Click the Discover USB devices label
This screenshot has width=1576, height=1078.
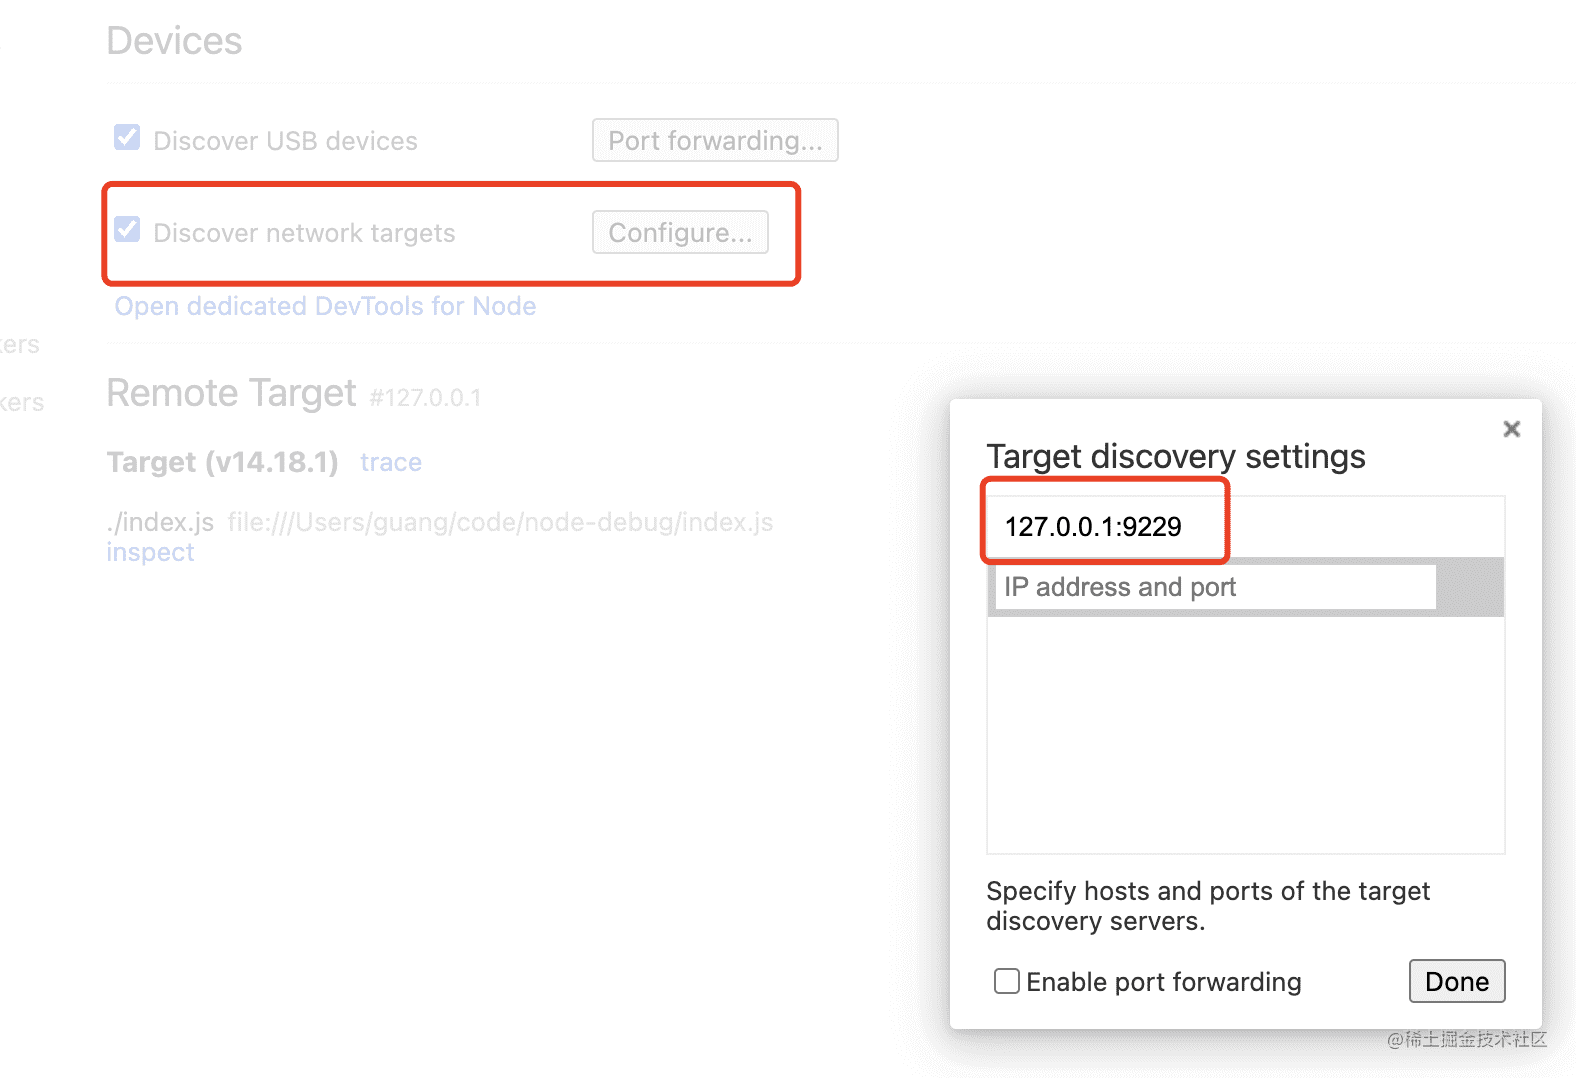(285, 141)
